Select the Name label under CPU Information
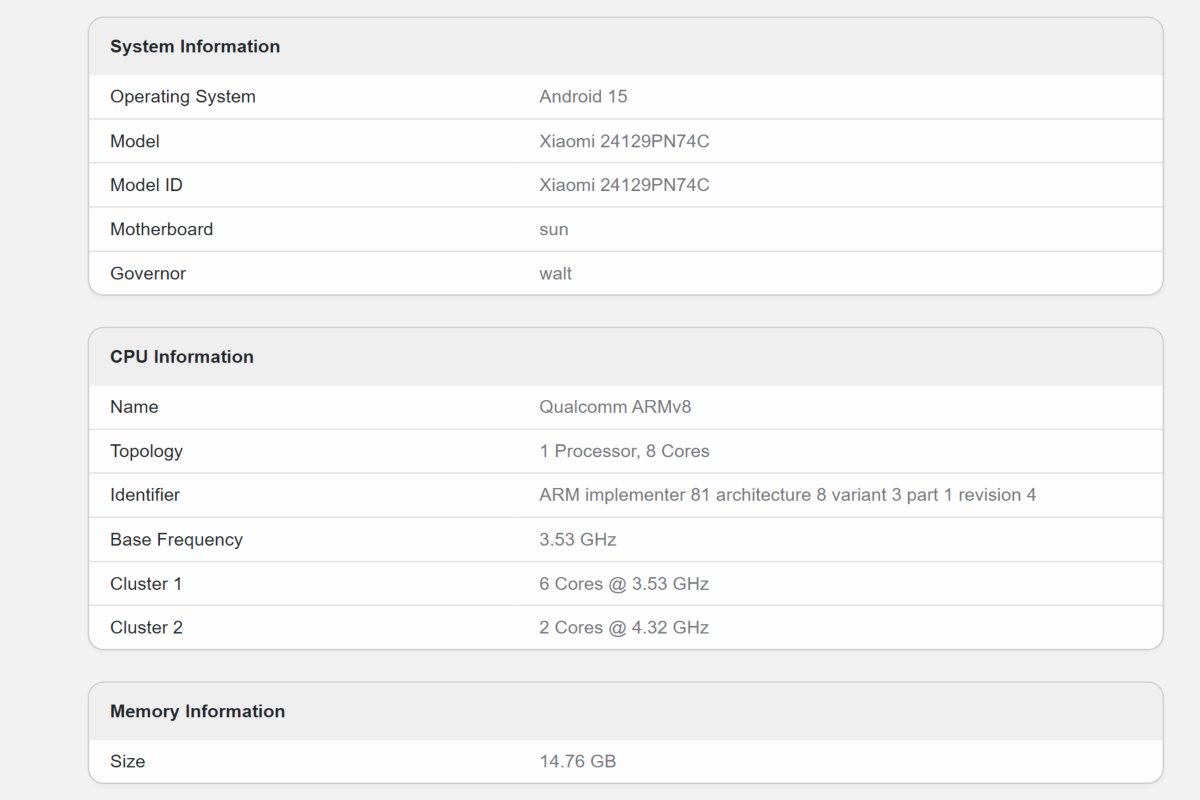This screenshot has width=1200, height=800. pyautogui.click(x=134, y=407)
